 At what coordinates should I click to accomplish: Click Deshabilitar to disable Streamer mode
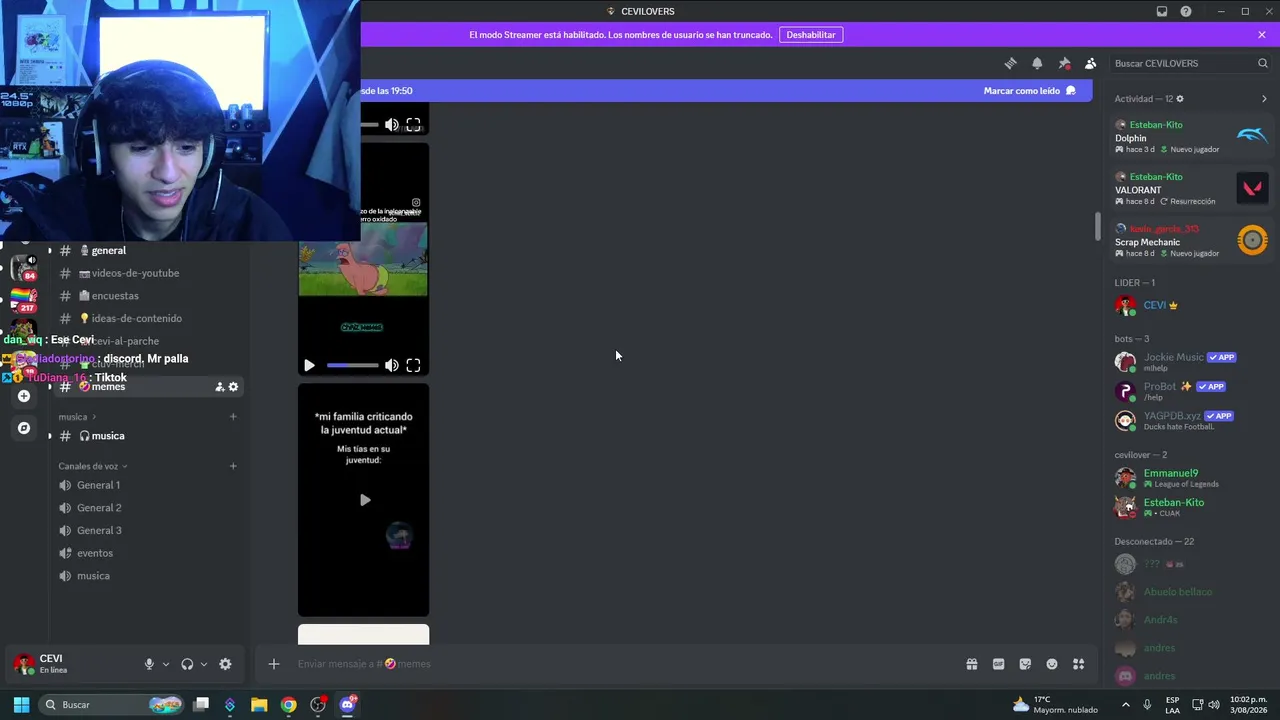click(811, 35)
